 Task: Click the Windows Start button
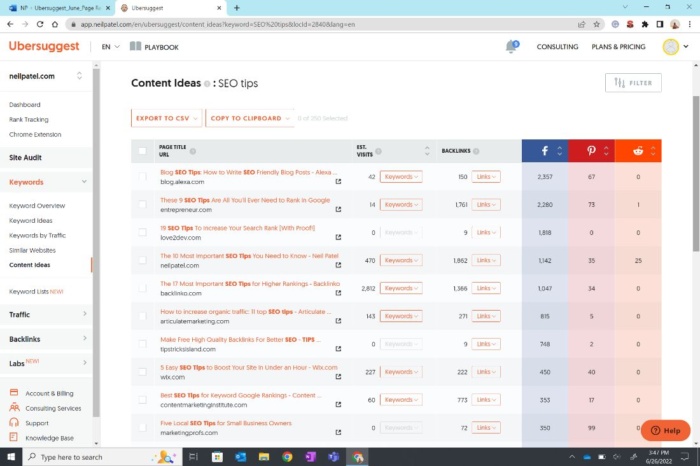pyautogui.click(x=11, y=457)
